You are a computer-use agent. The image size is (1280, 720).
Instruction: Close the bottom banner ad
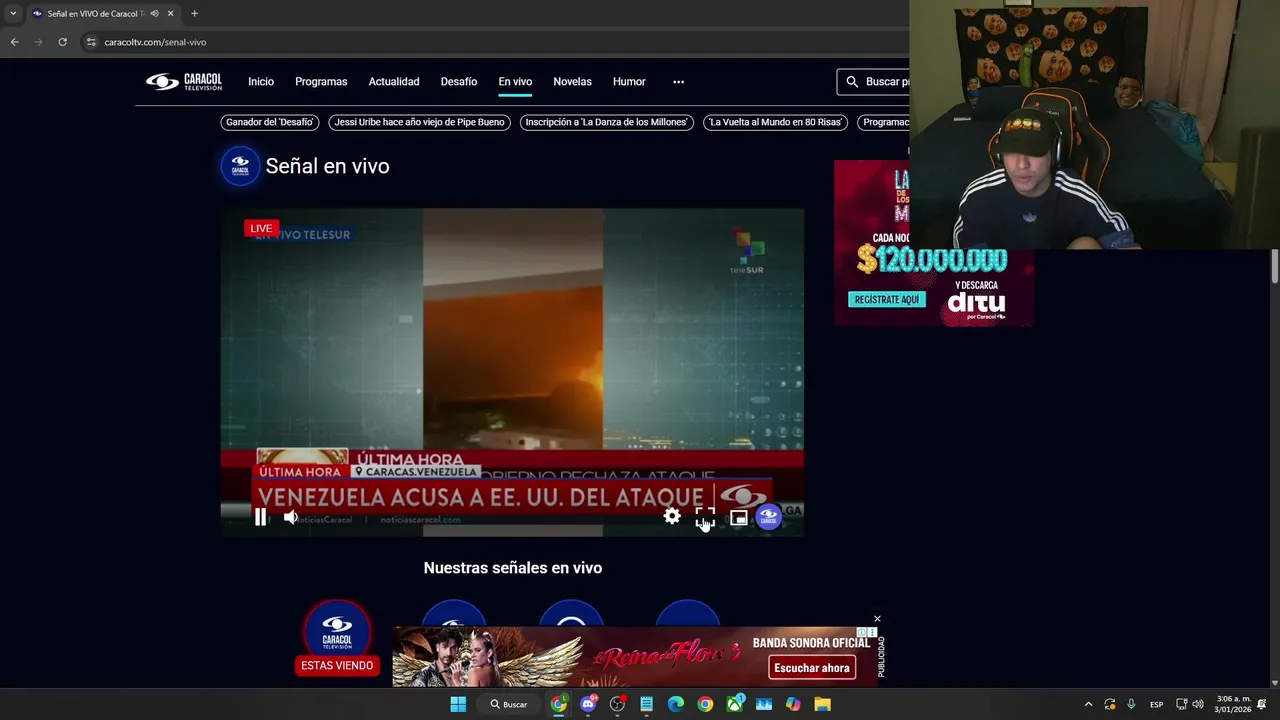pos(877,619)
